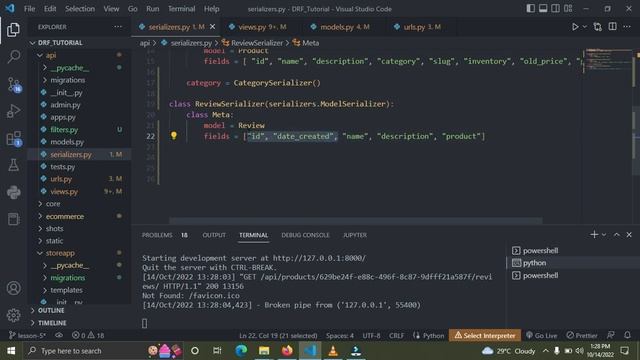
Task: Open the Accounts menu icon
Action: tap(13, 288)
